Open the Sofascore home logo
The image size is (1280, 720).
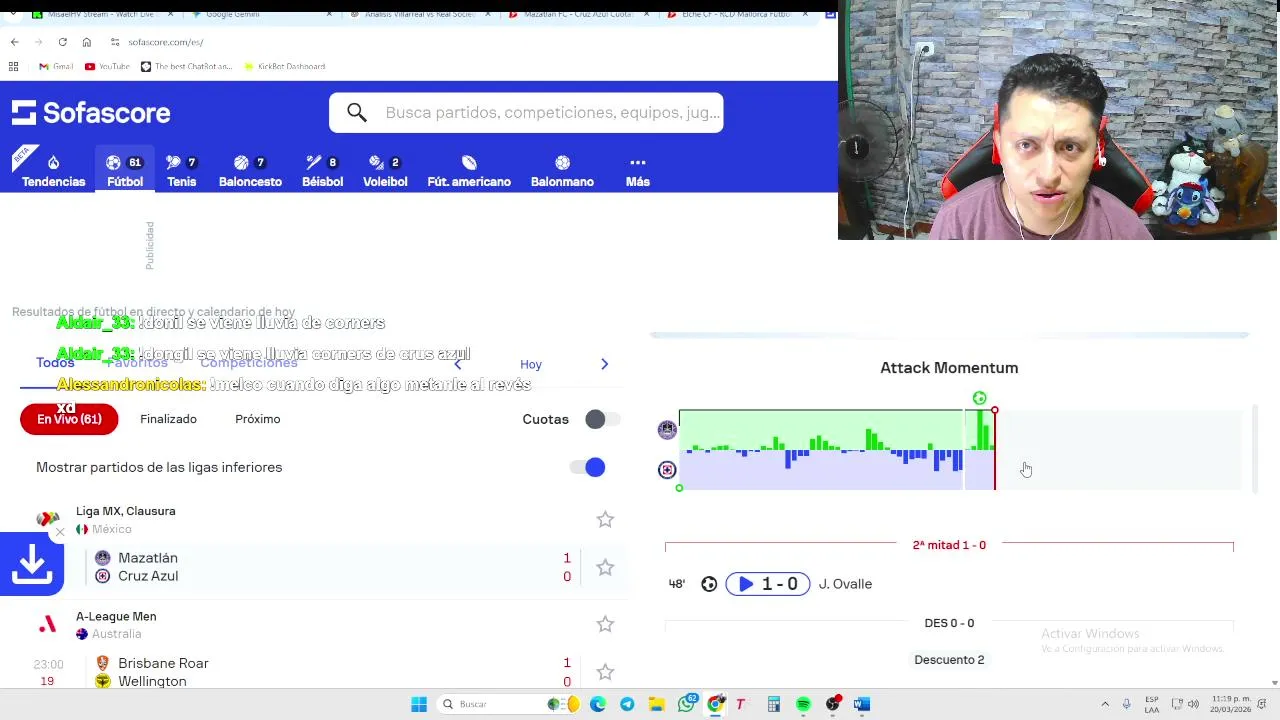[x=91, y=113]
